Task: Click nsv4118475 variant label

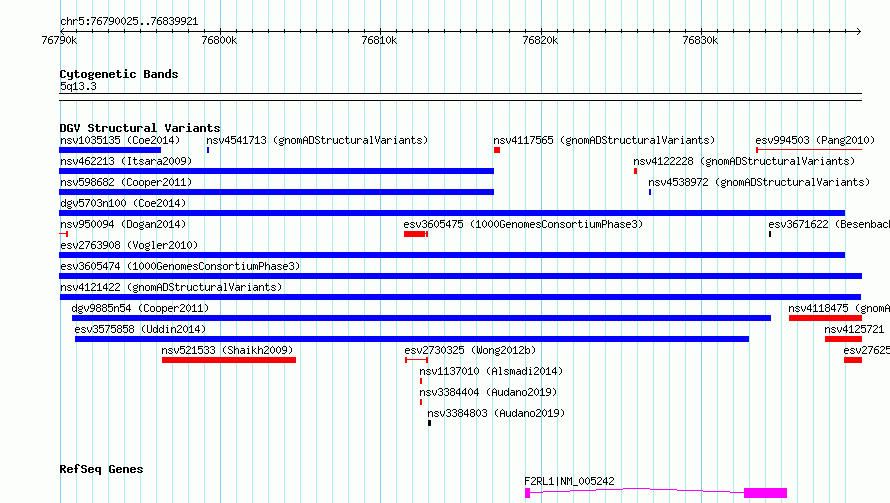Action: coord(839,308)
